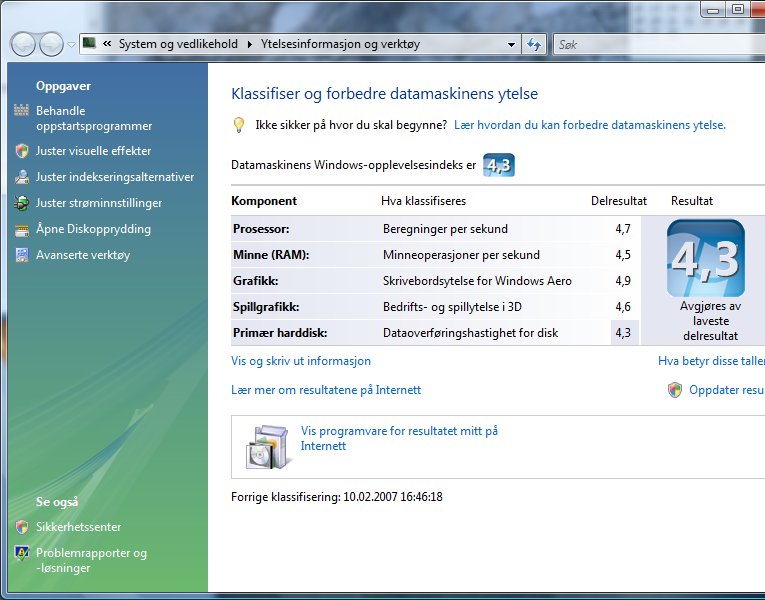Click the Problemrapporter og -løsninger icon

[21, 553]
